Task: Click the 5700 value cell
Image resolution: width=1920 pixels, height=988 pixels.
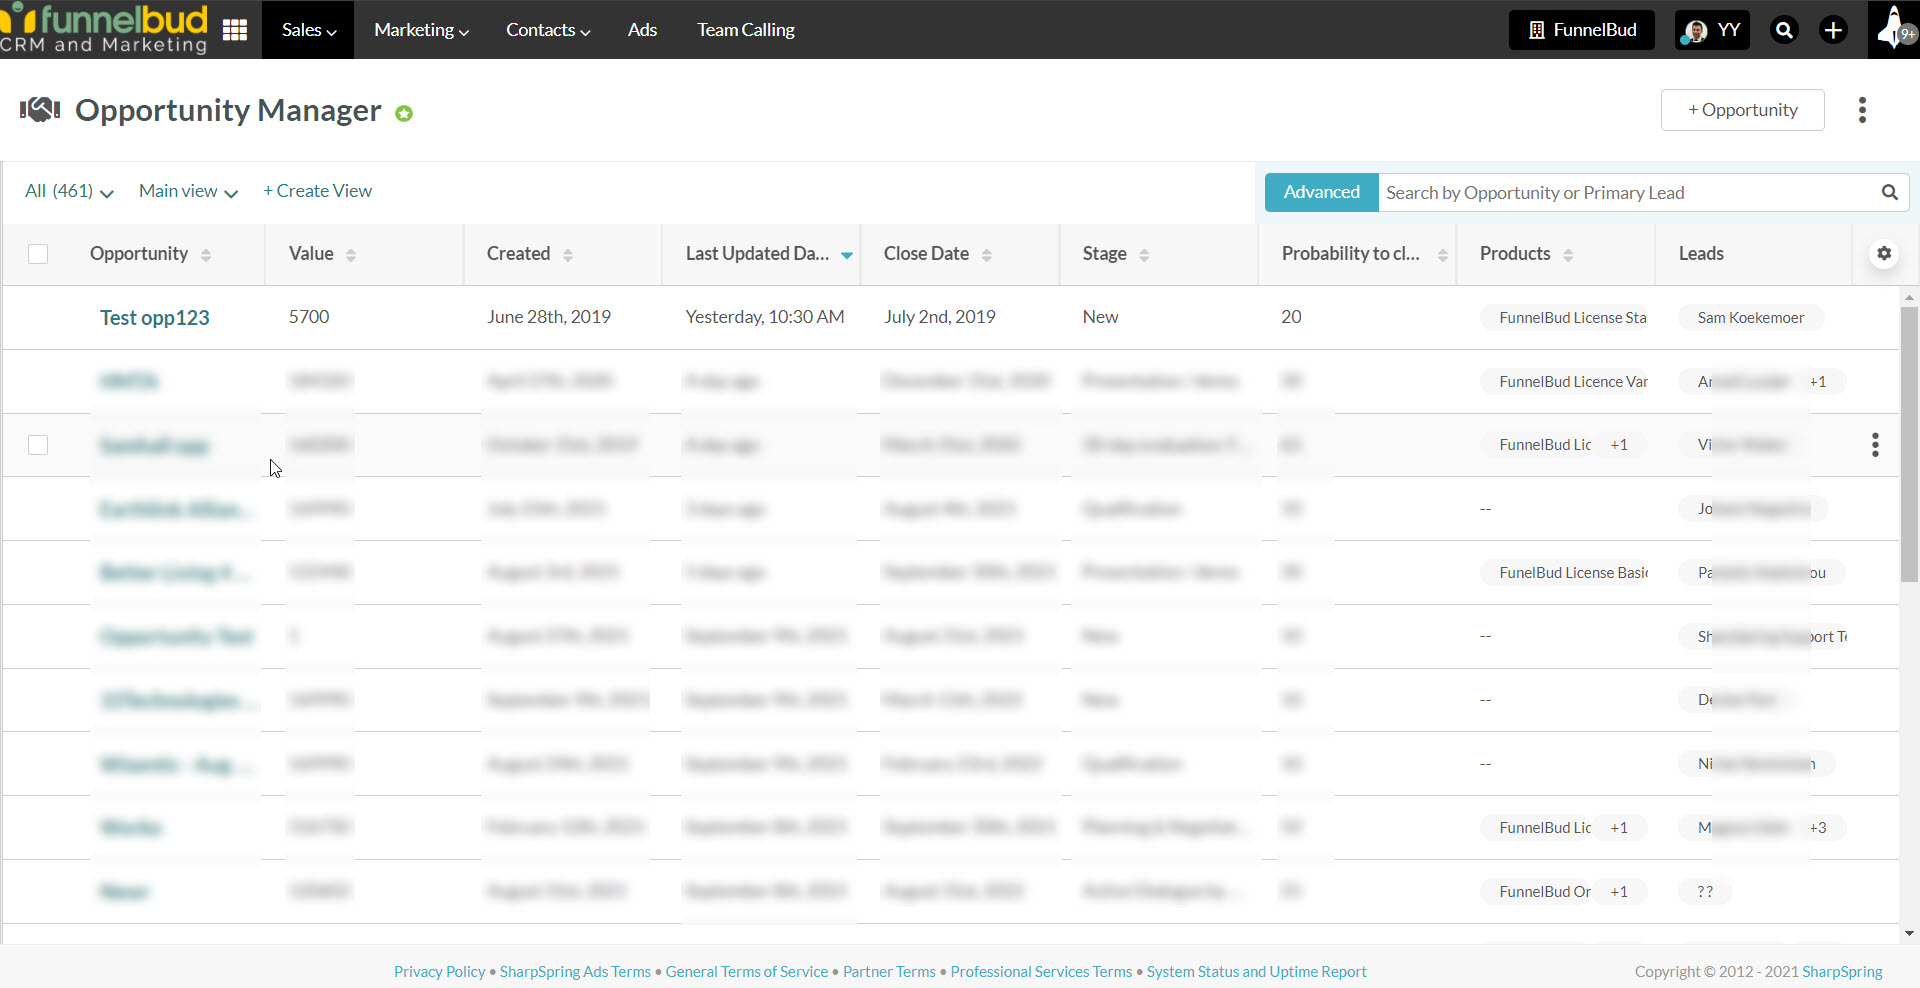Action: coord(309,317)
